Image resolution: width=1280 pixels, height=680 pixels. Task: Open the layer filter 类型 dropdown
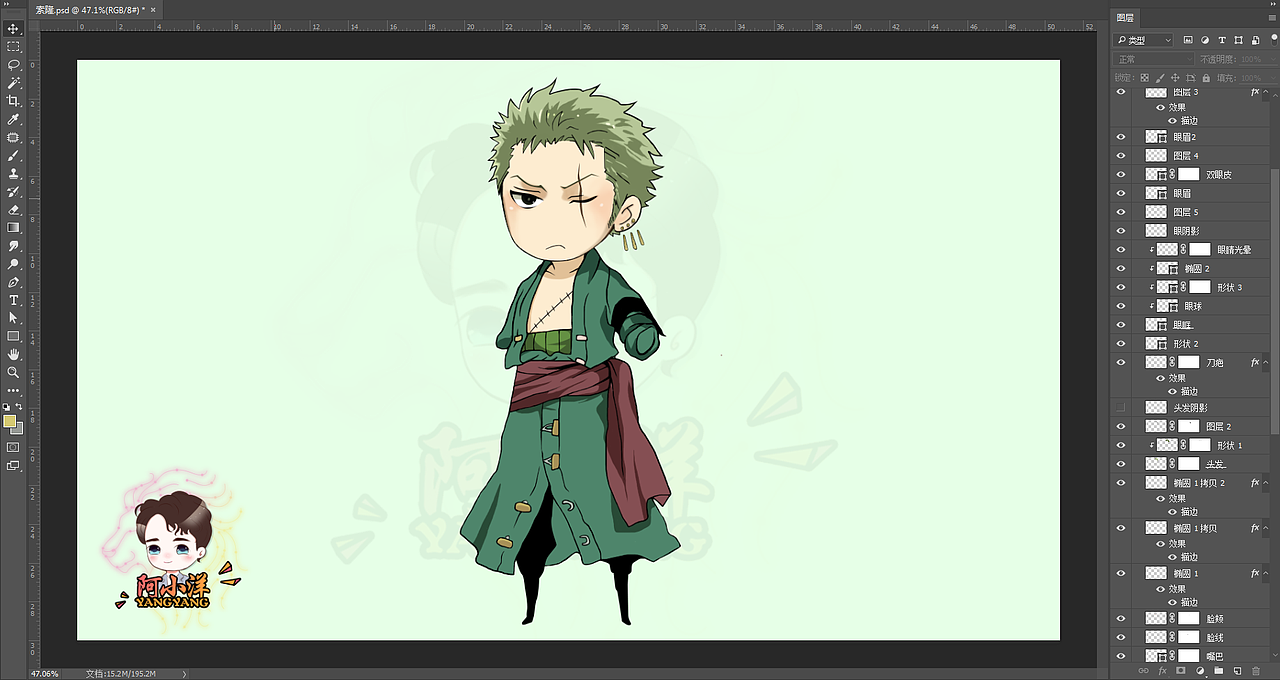pyautogui.click(x=1144, y=40)
